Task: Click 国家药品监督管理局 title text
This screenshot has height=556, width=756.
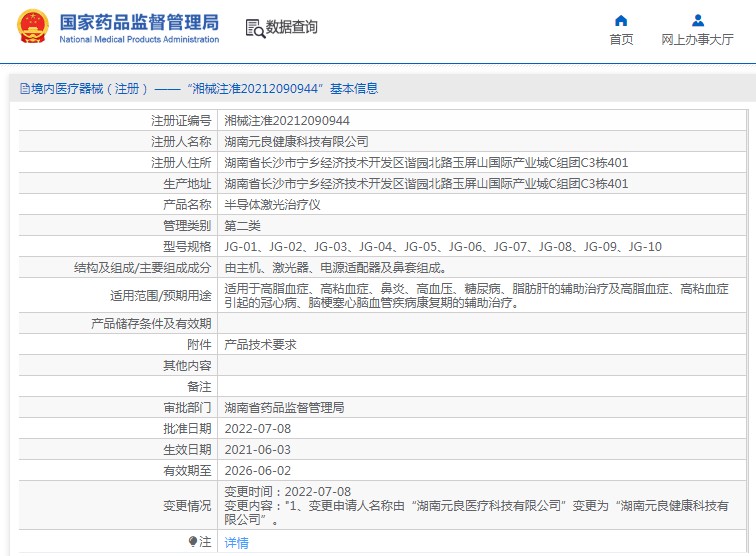Action: pyautogui.click(x=139, y=23)
